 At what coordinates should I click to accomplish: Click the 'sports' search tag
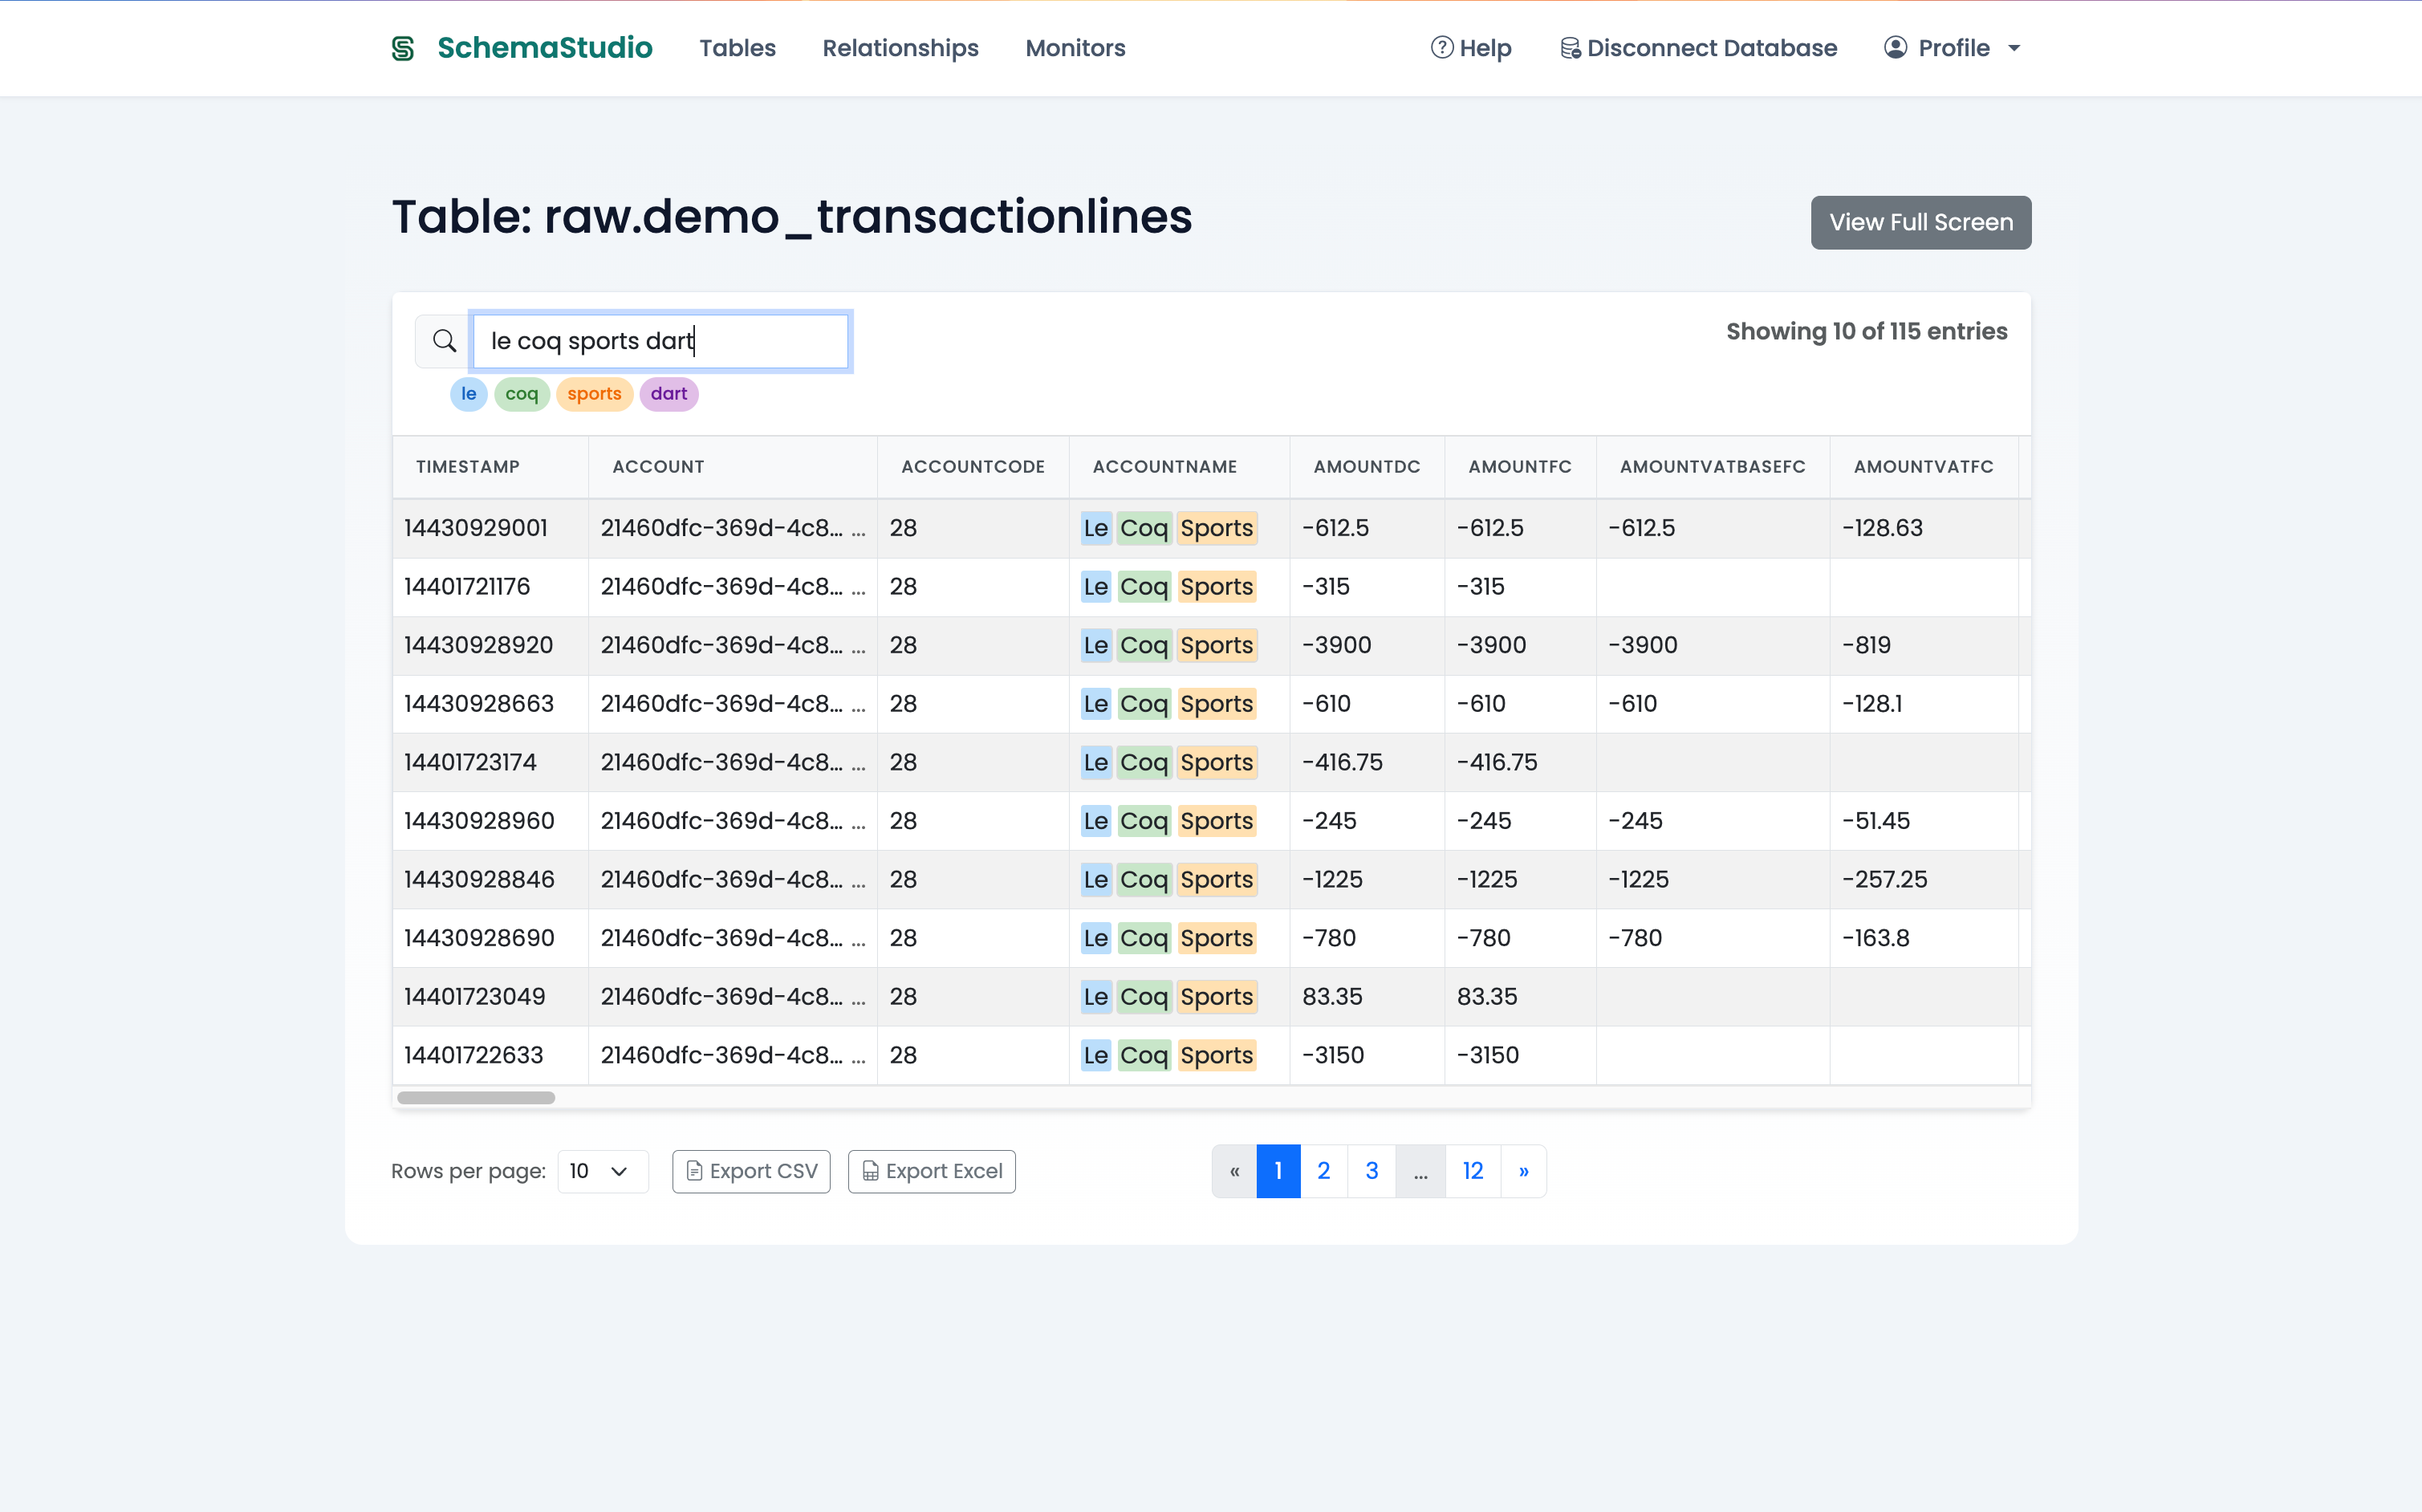click(594, 394)
